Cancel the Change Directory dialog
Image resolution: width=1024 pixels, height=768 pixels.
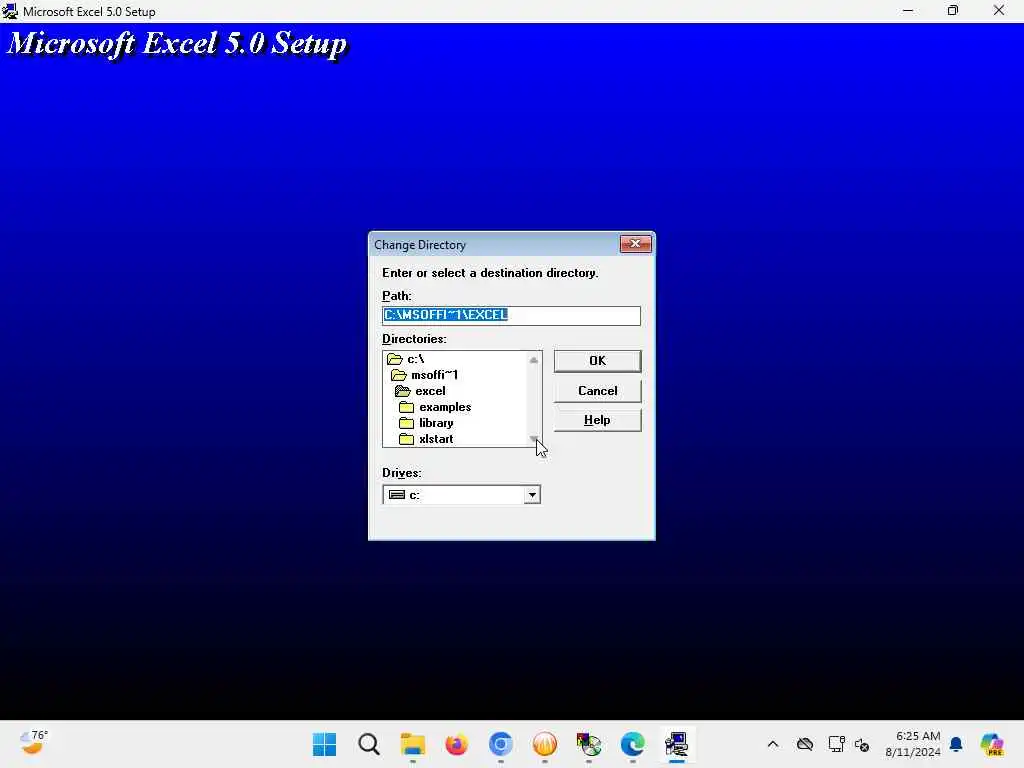[x=597, y=391]
